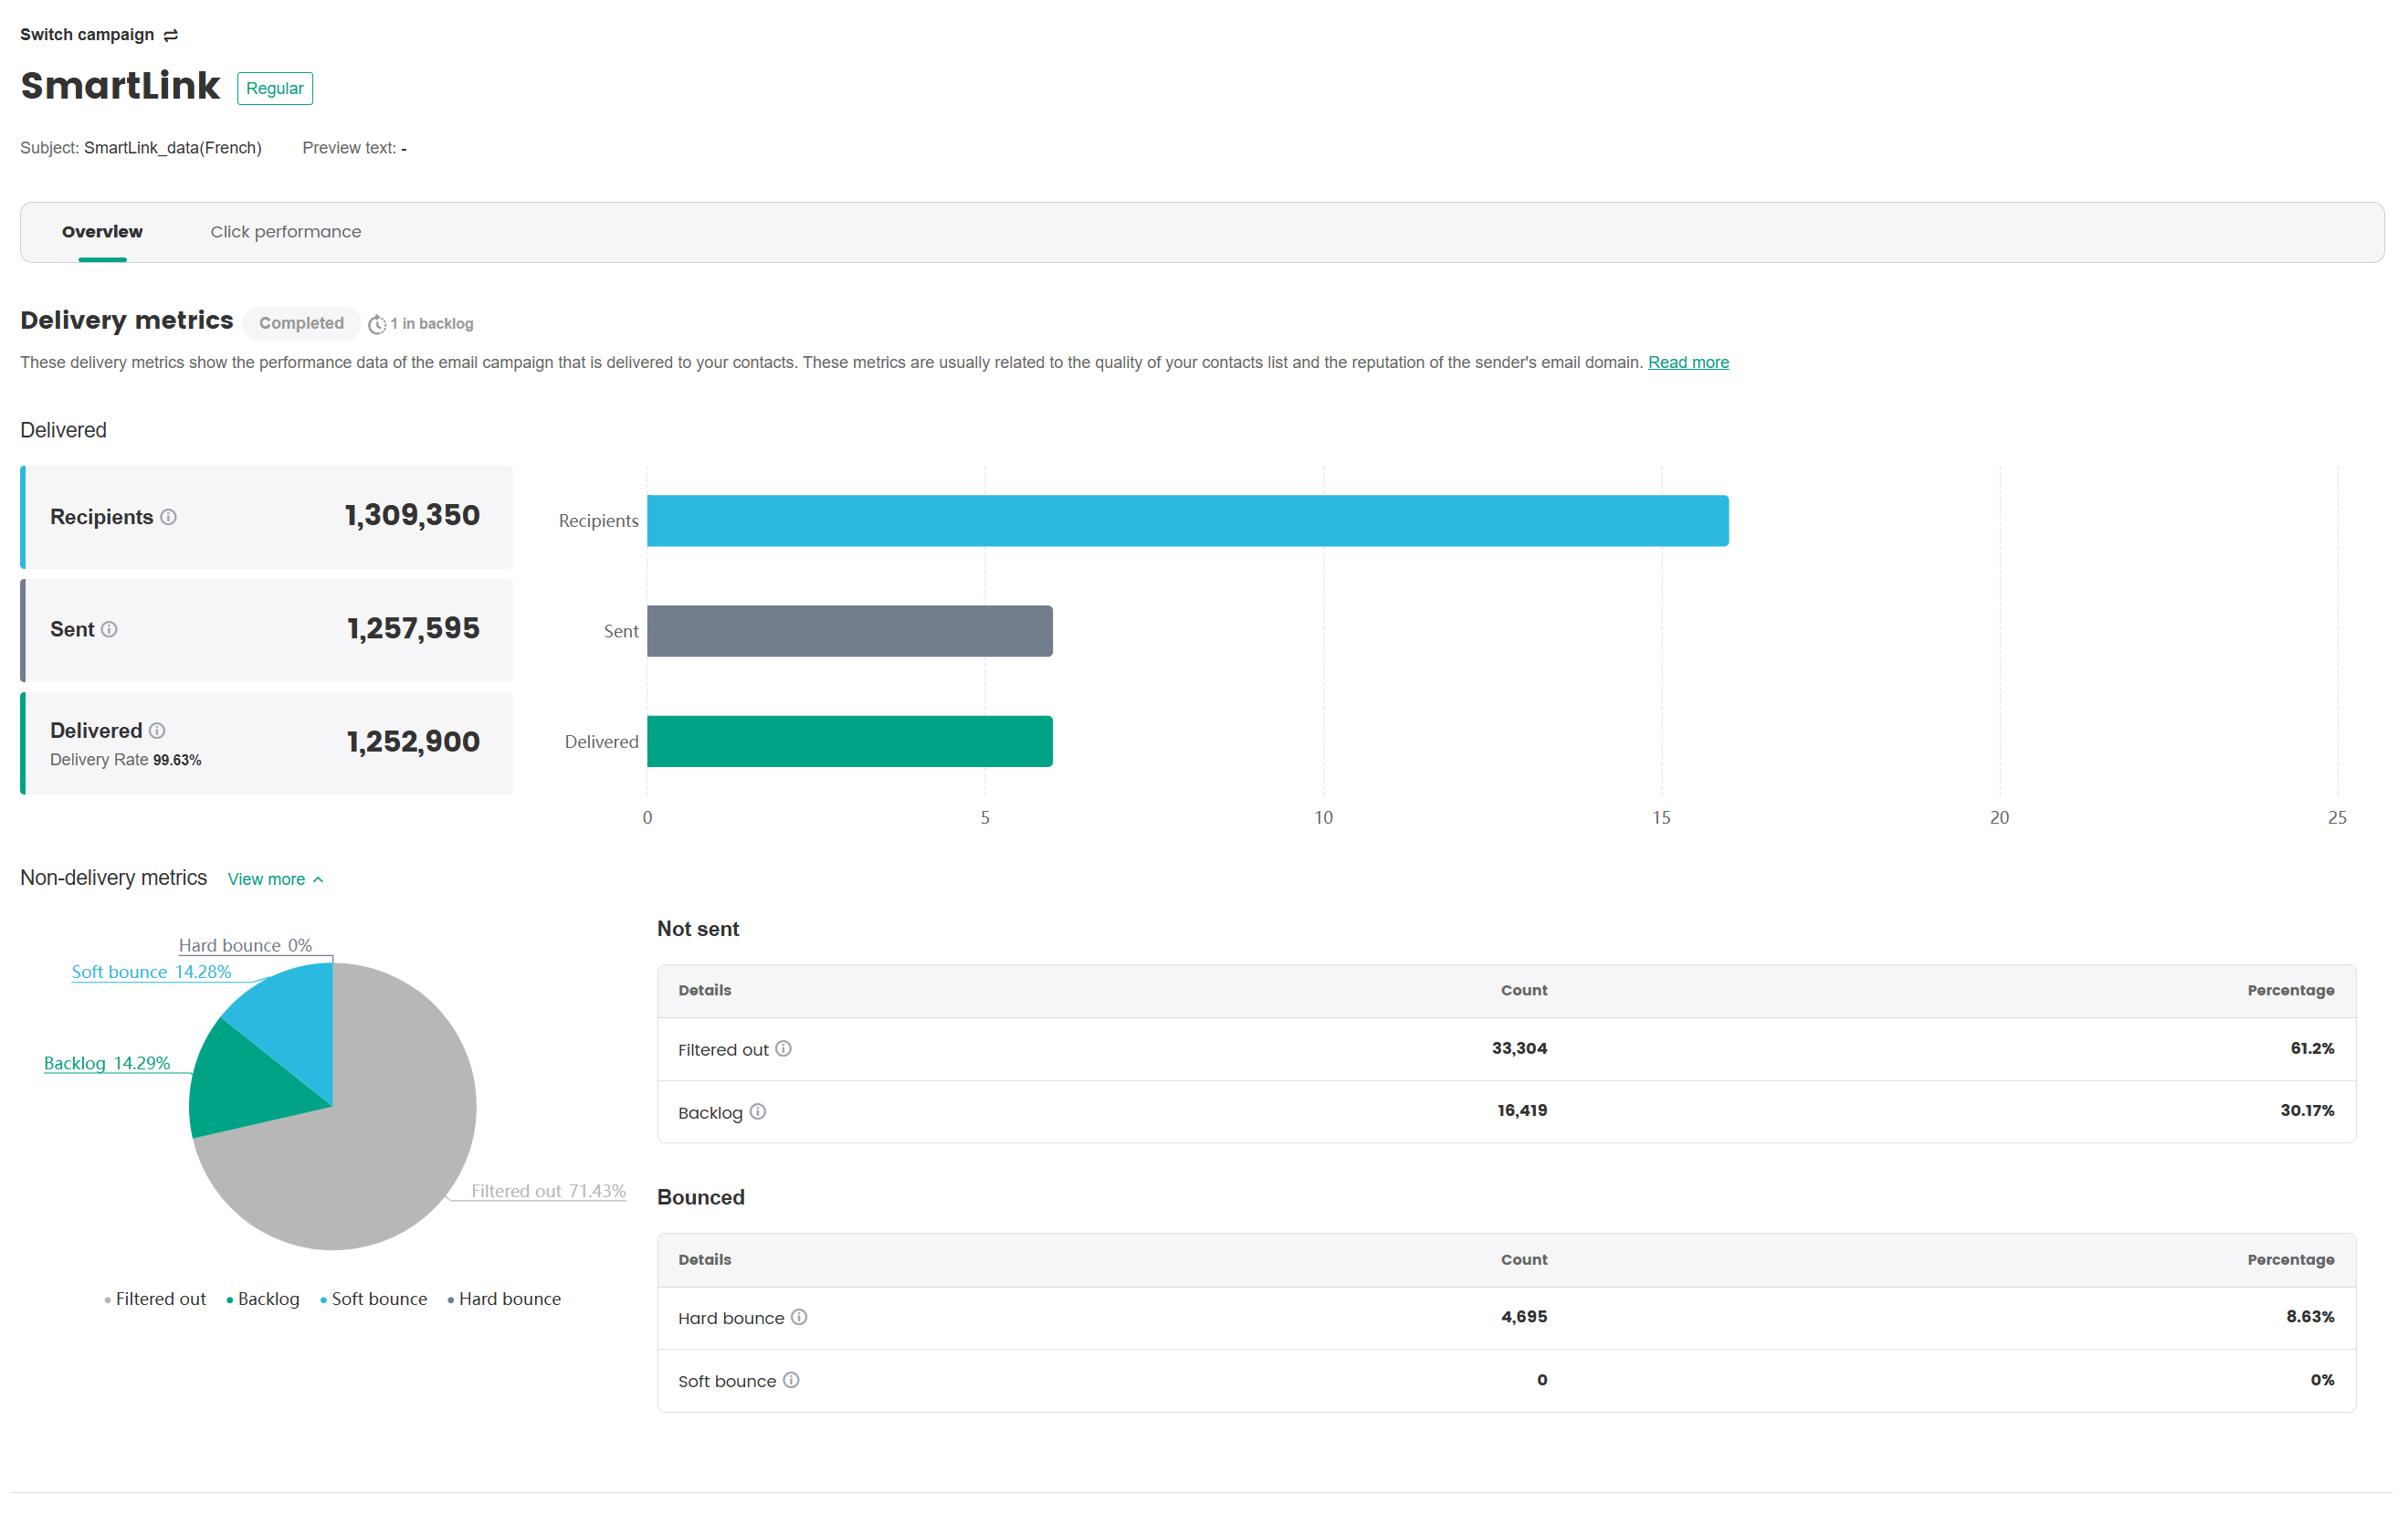Switch to Click performance tab
The height and width of the screenshot is (1515, 2408).
tap(285, 232)
